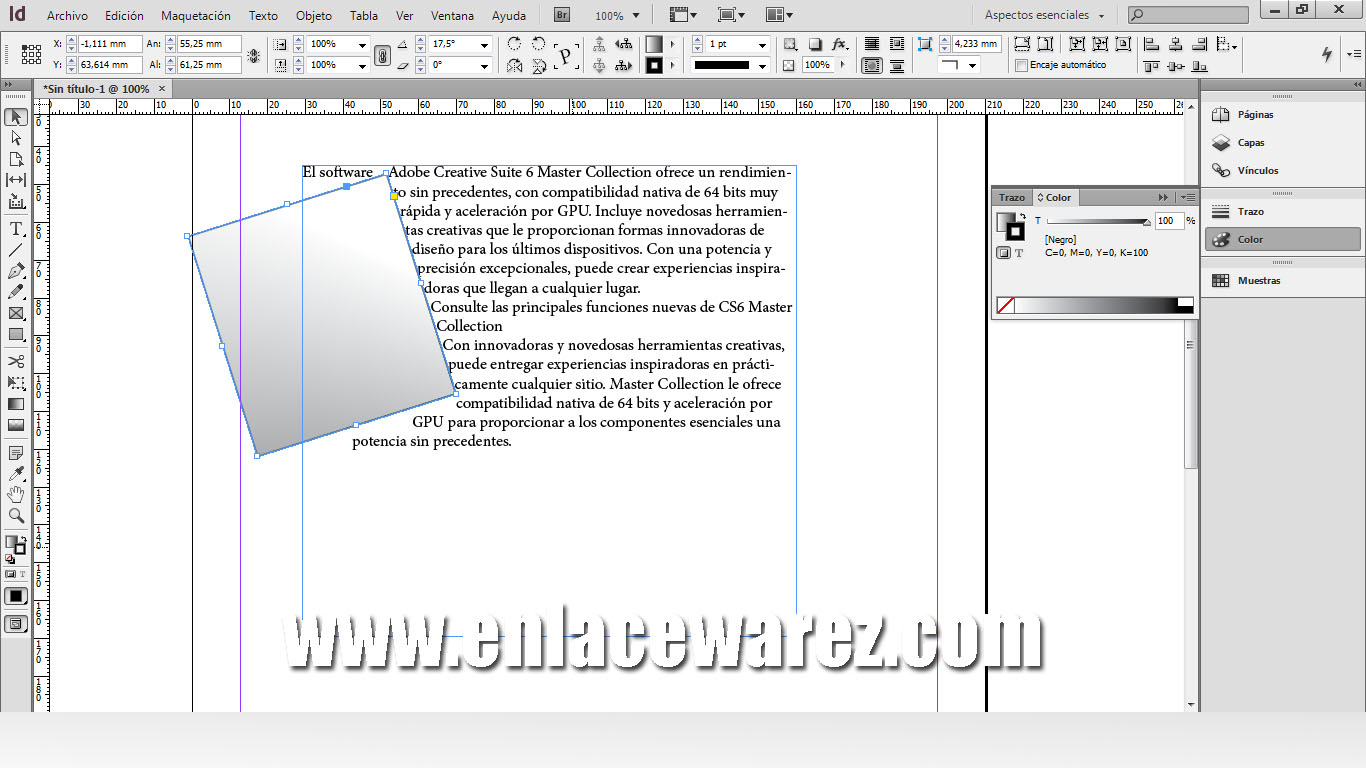This screenshot has width=1366, height=768.
Task: Select the Page tool
Action: pos(16,159)
